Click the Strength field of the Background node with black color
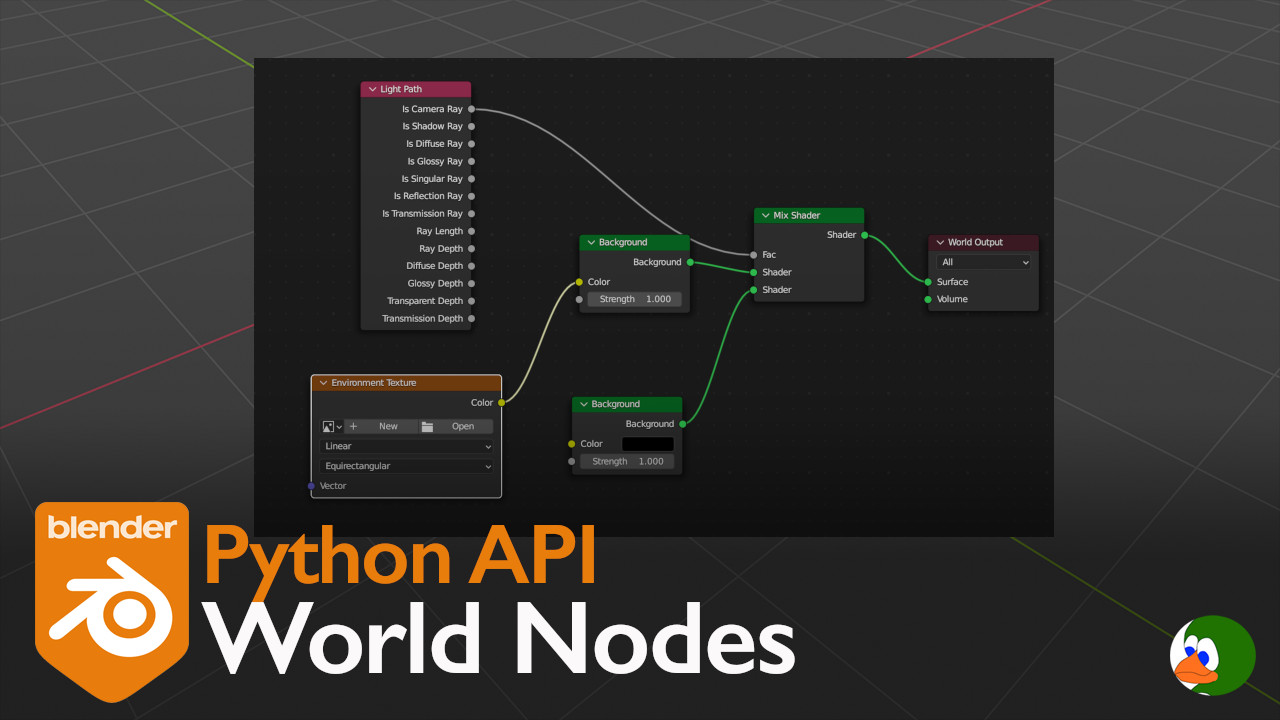Image resolution: width=1280 pixels, height=720 pixels. (x=627, y=461)
